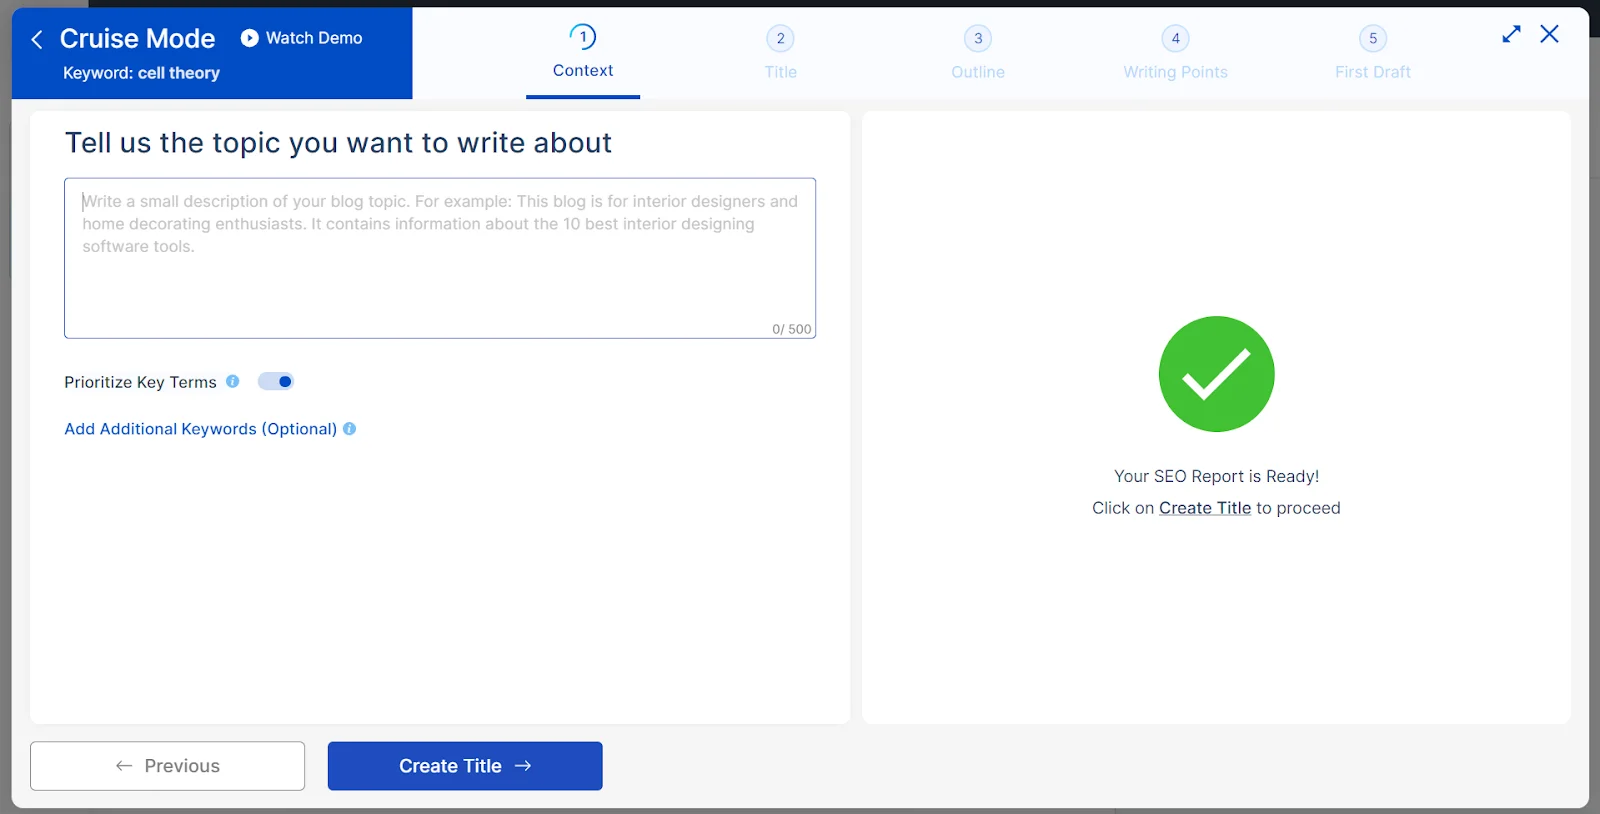Image resolution: width=1600 pixels, height=814 pixels.
Task: Click the step 5 circle icon
Action: click(1372, 39)
